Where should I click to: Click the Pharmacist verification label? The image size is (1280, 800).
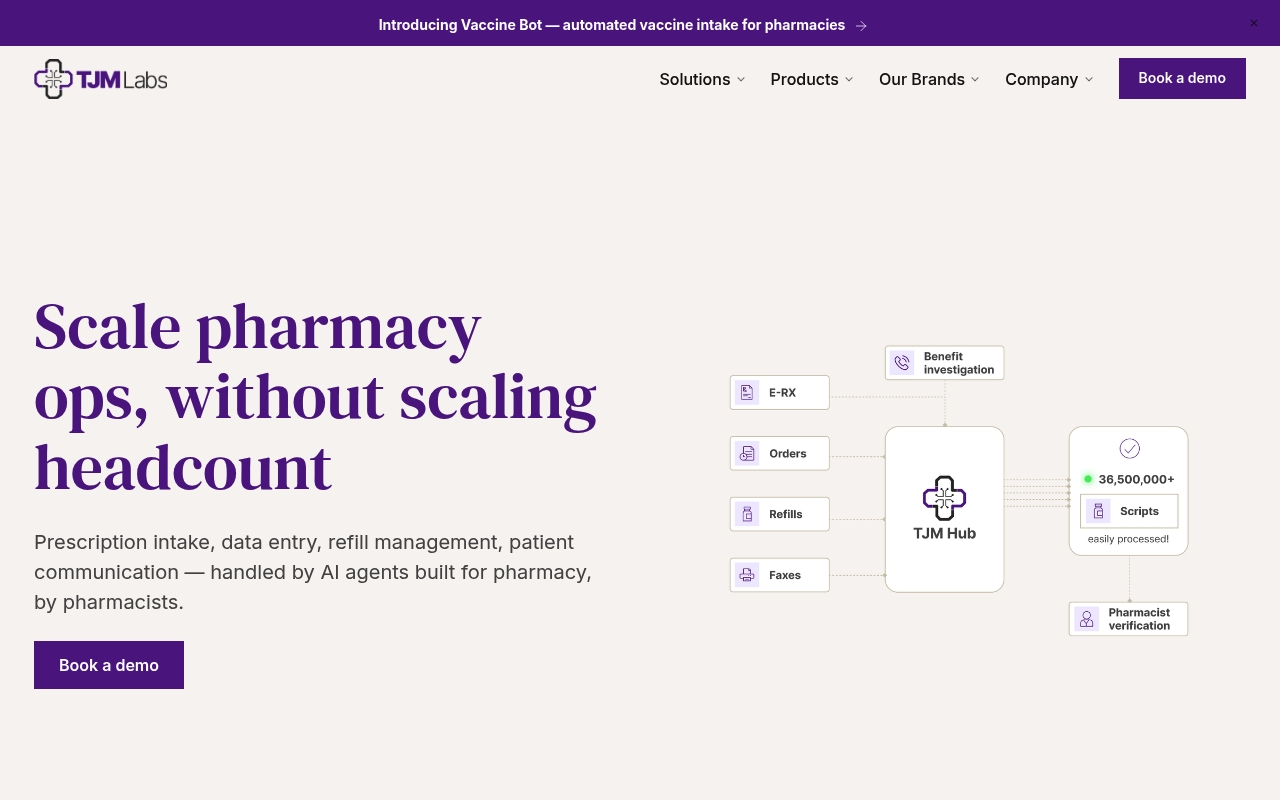[x=1139, y=619]
